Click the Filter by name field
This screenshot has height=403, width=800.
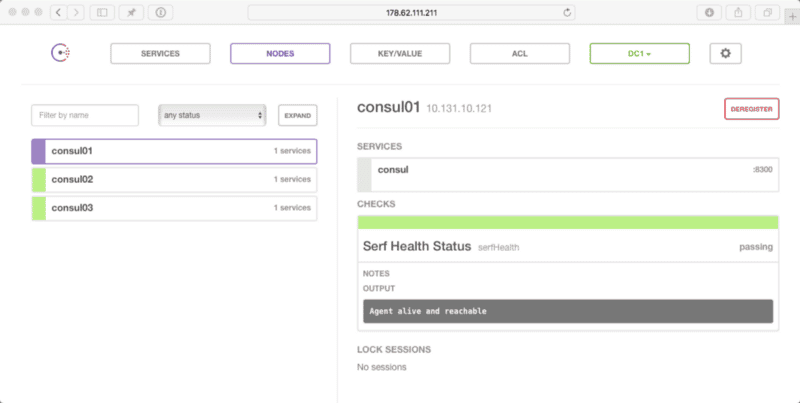(x=85, y=115)
